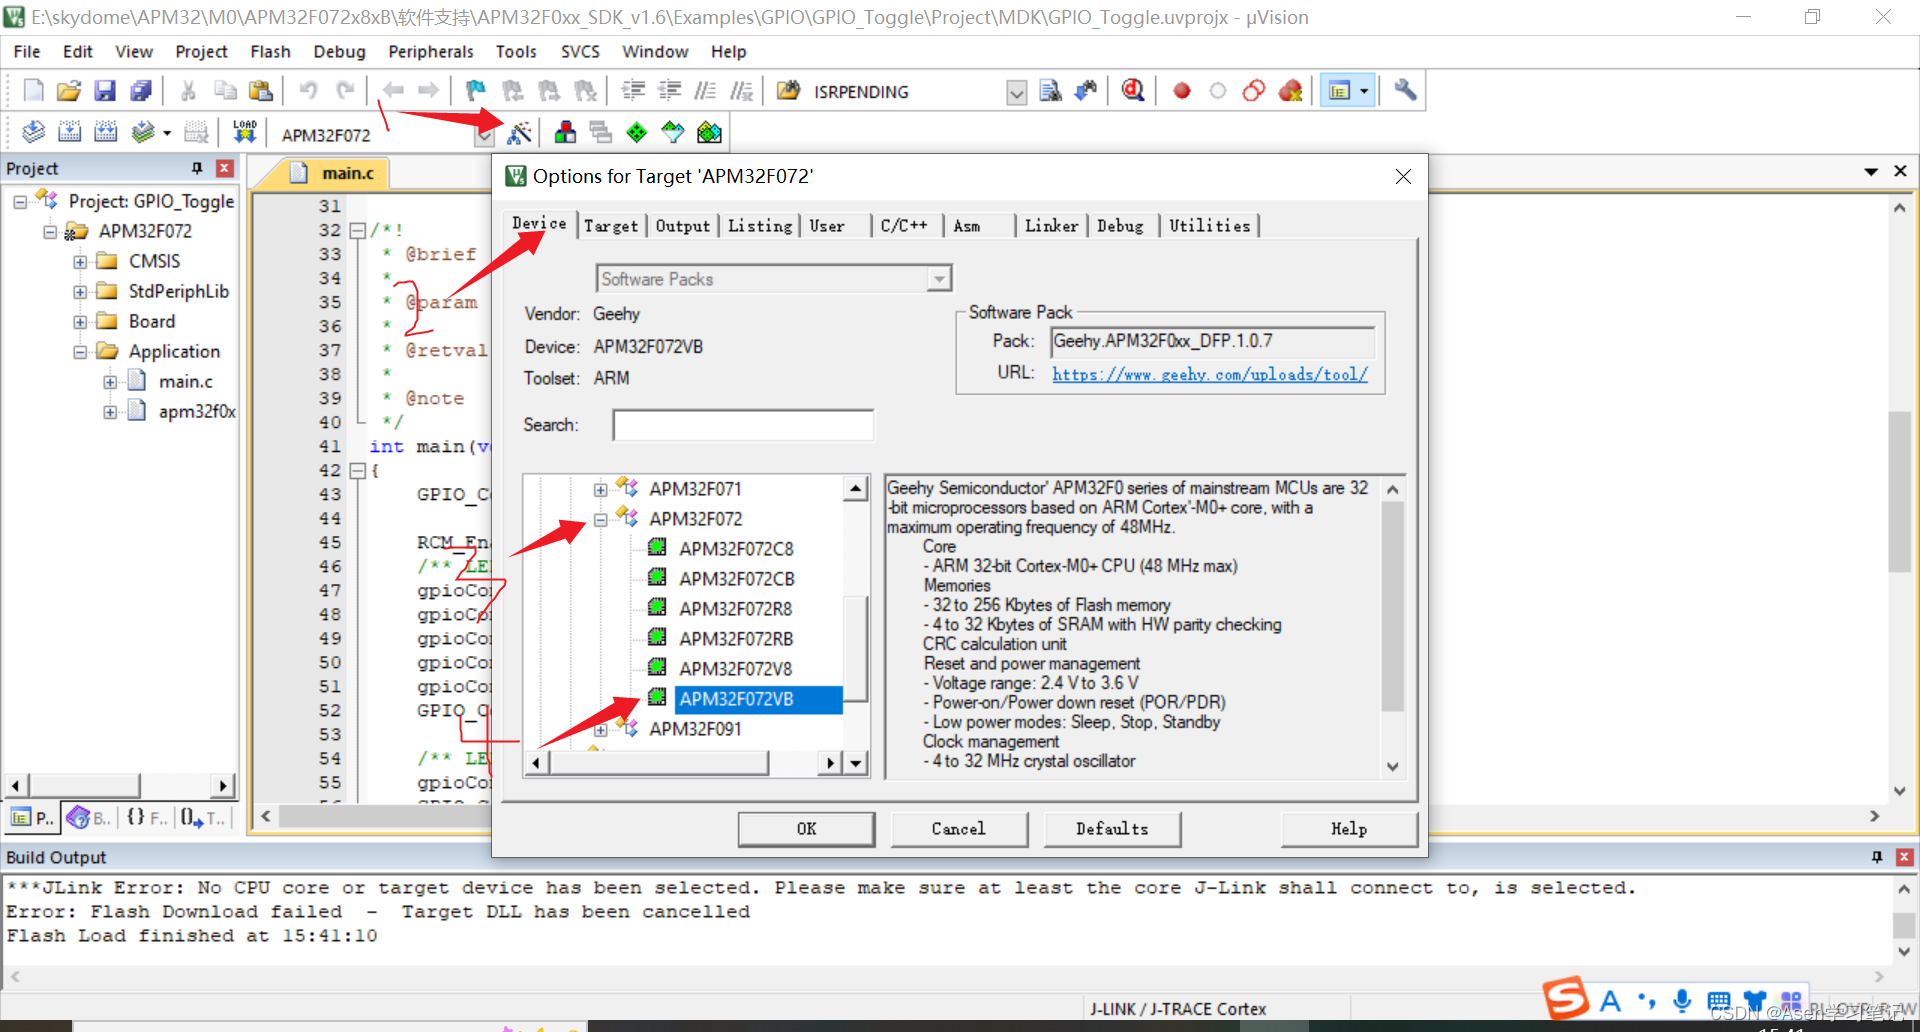Click the Translate current file icon
1920x1032 pixels.
[x=33, y=132]
